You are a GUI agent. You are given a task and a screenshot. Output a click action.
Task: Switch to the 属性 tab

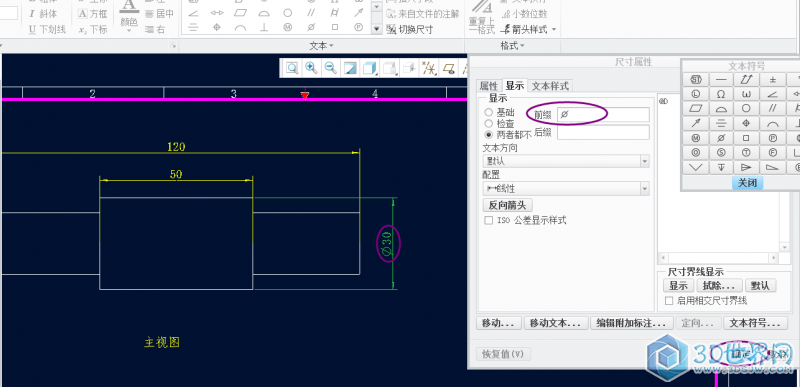tap(489, 86)
